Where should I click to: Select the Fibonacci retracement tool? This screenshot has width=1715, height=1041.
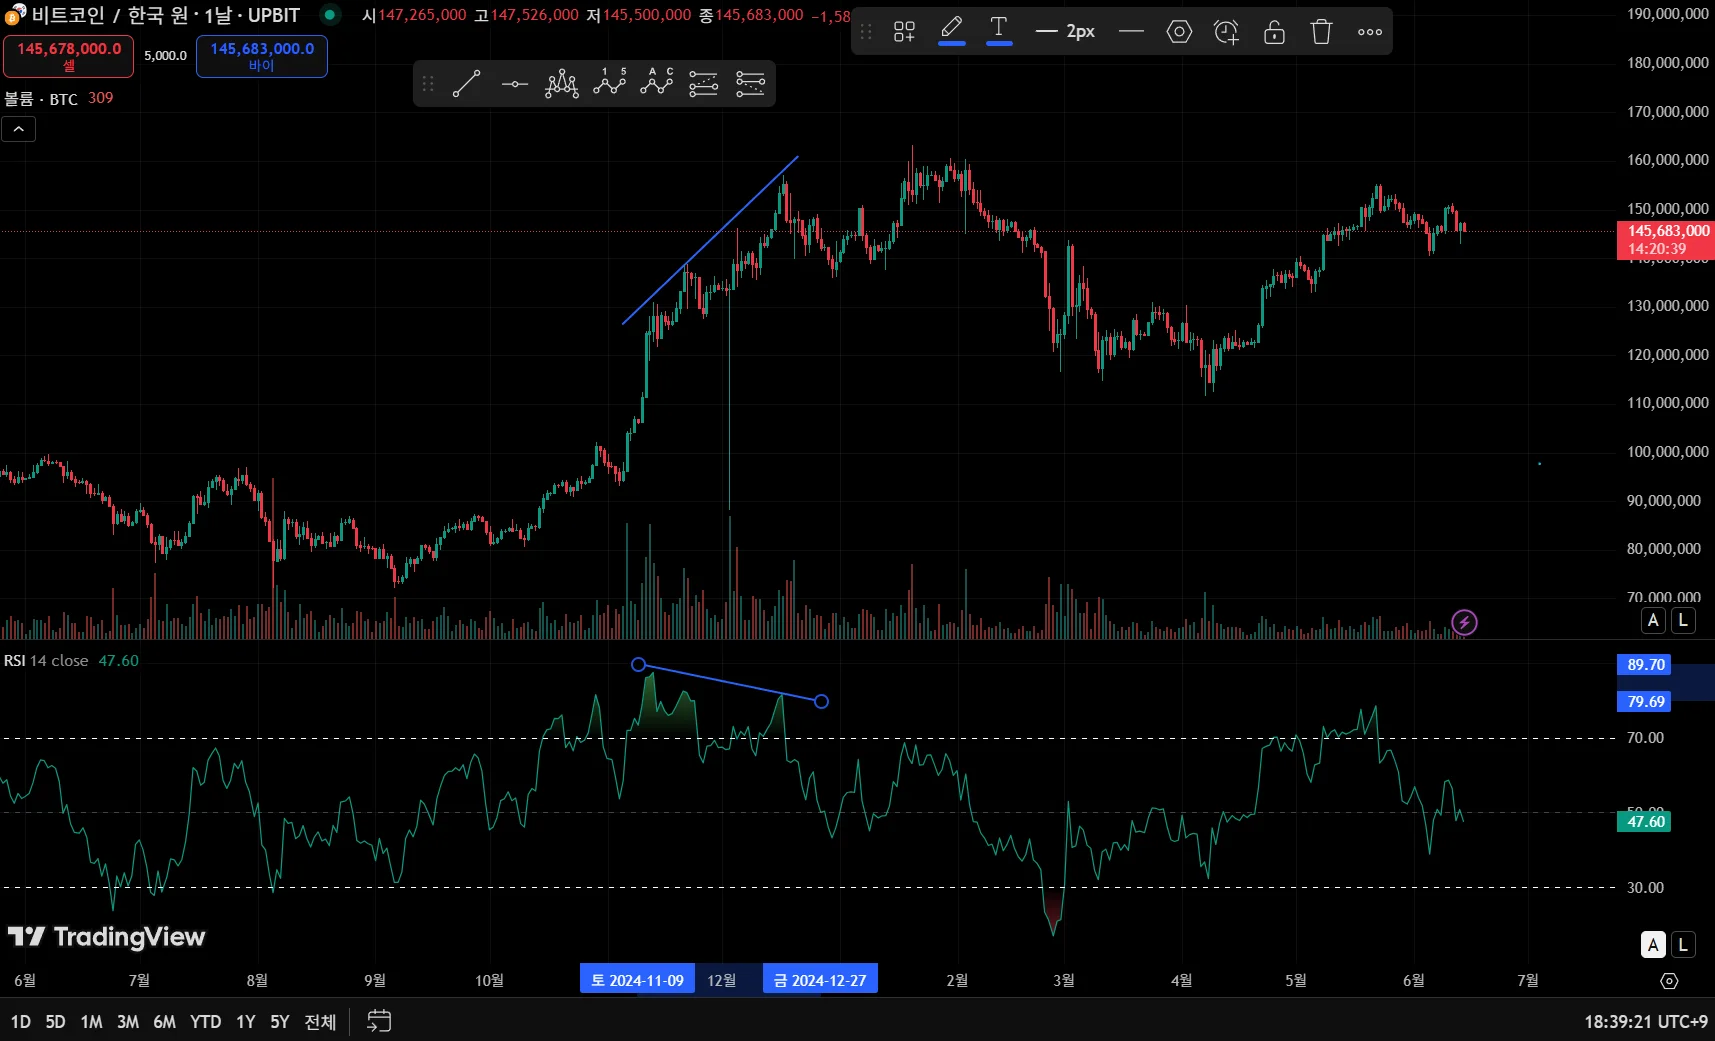tap(703, 84)
